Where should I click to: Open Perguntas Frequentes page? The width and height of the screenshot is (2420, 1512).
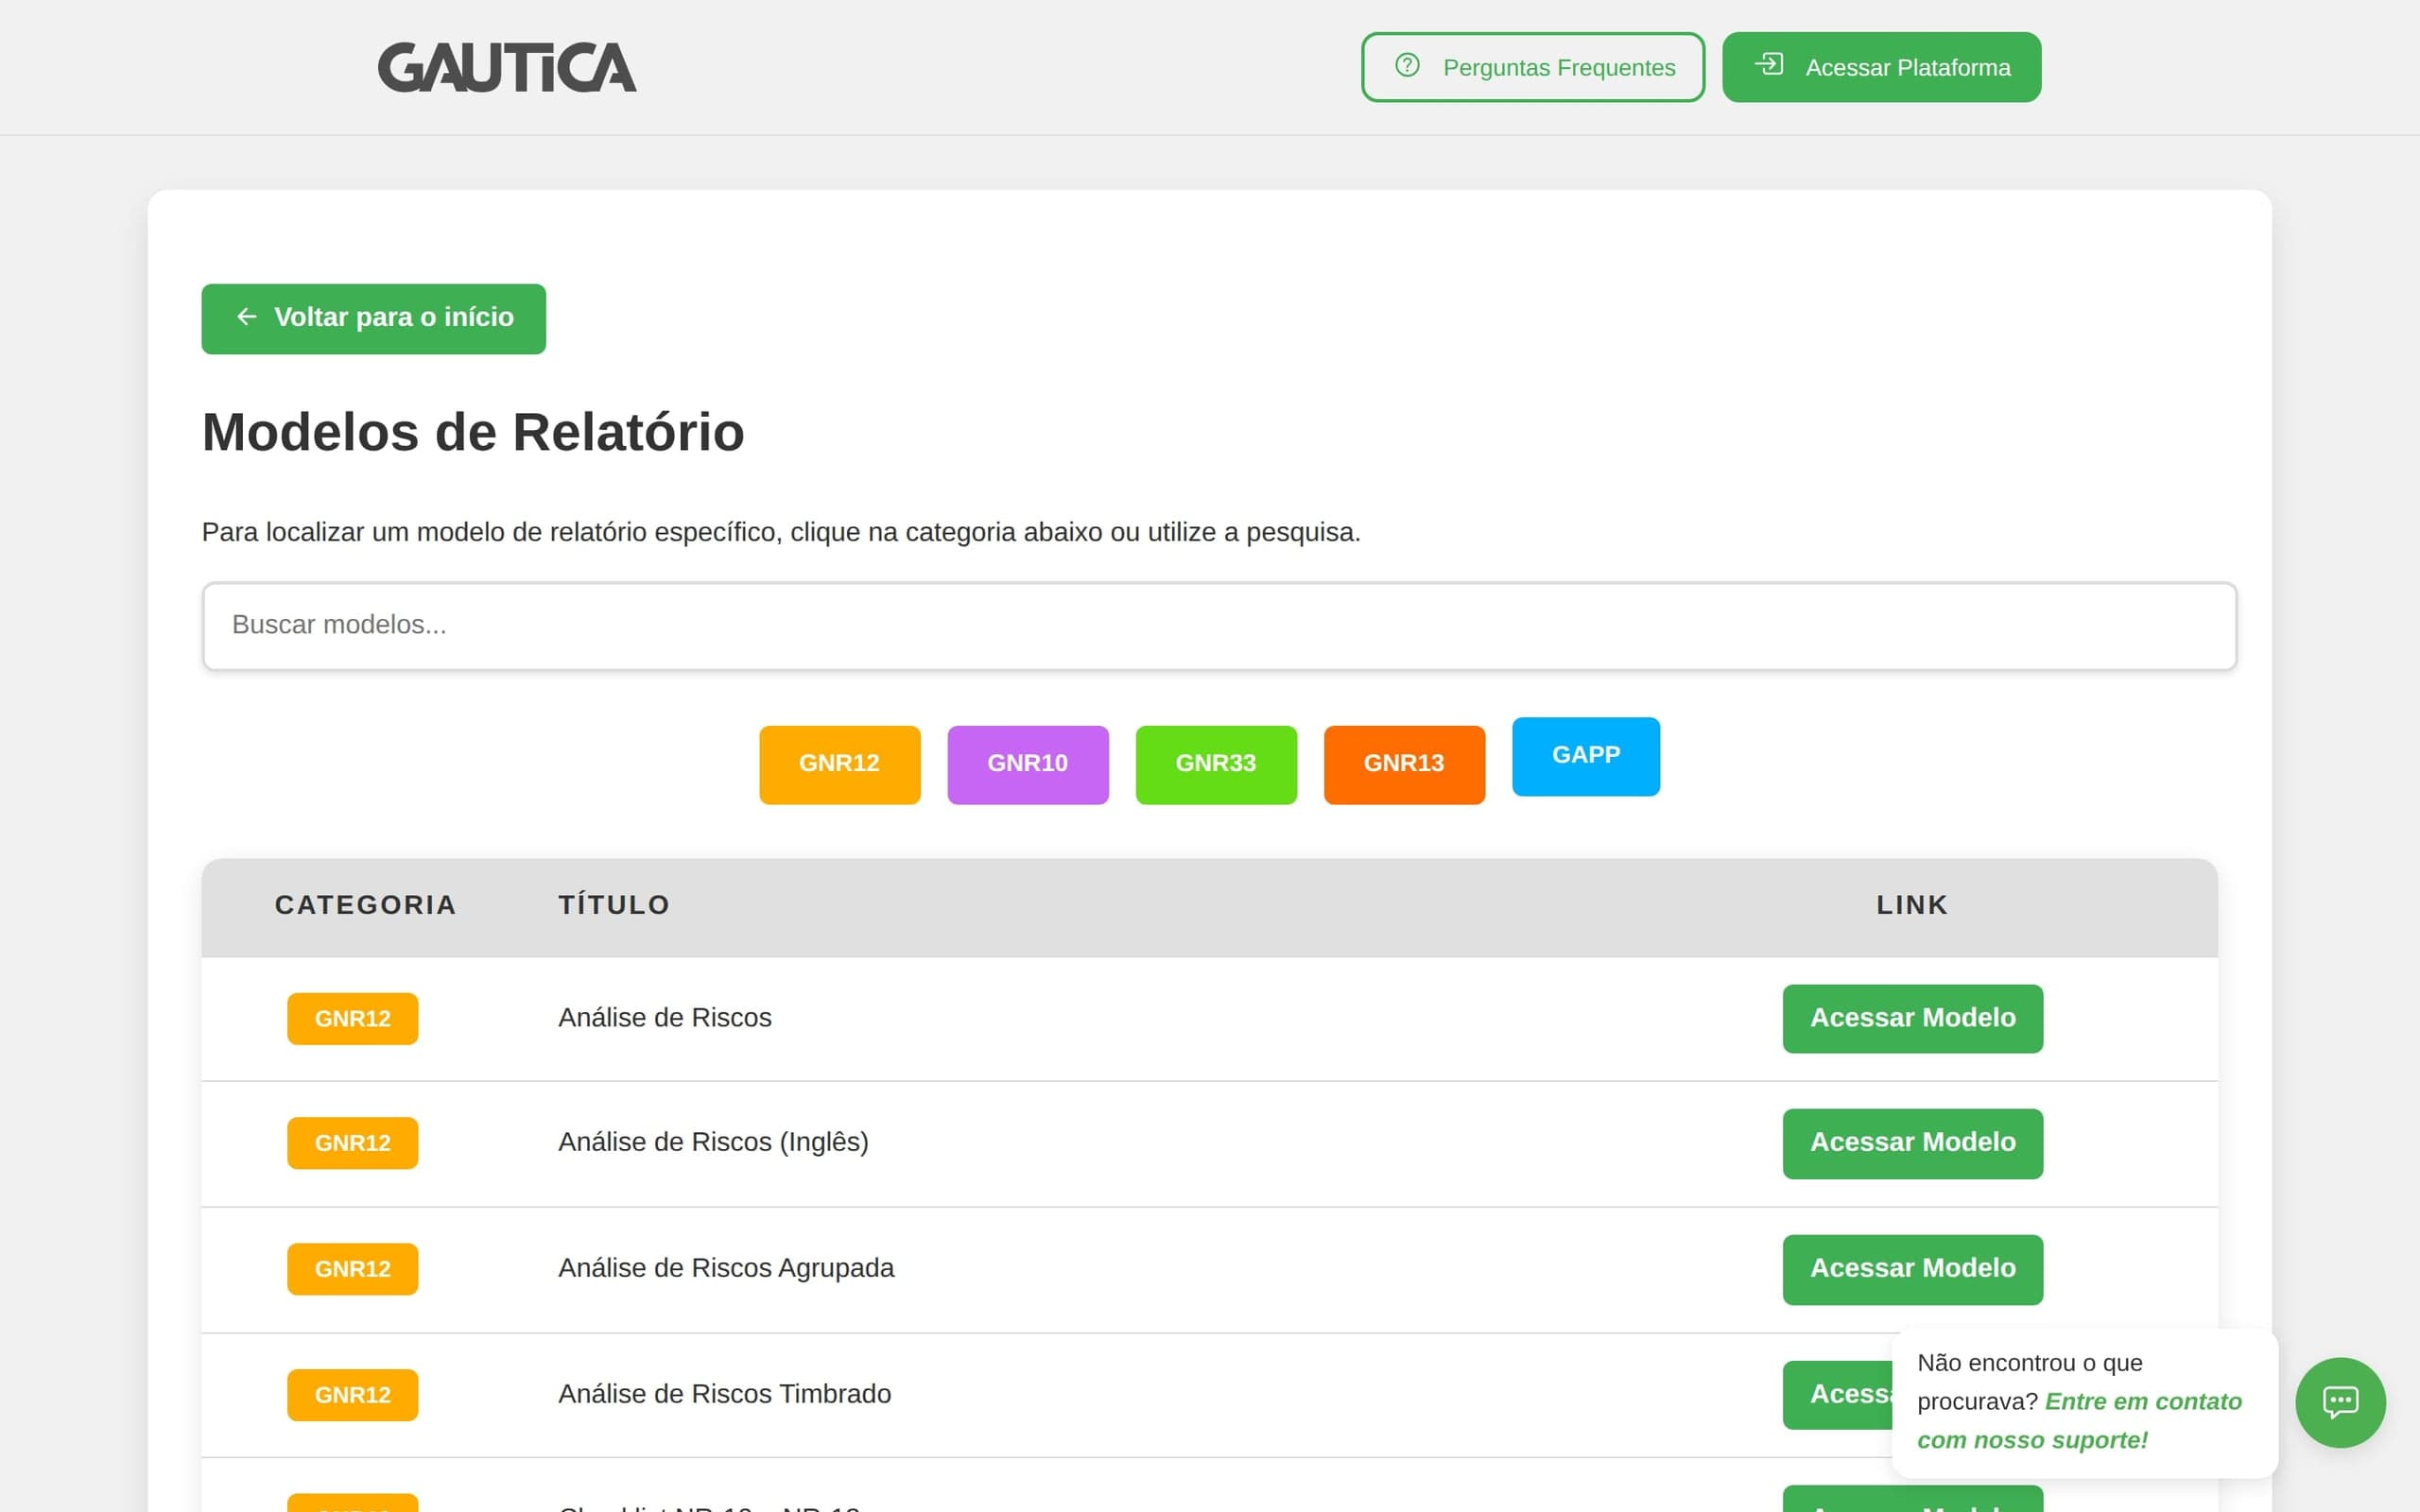[x=1532, y=67]
